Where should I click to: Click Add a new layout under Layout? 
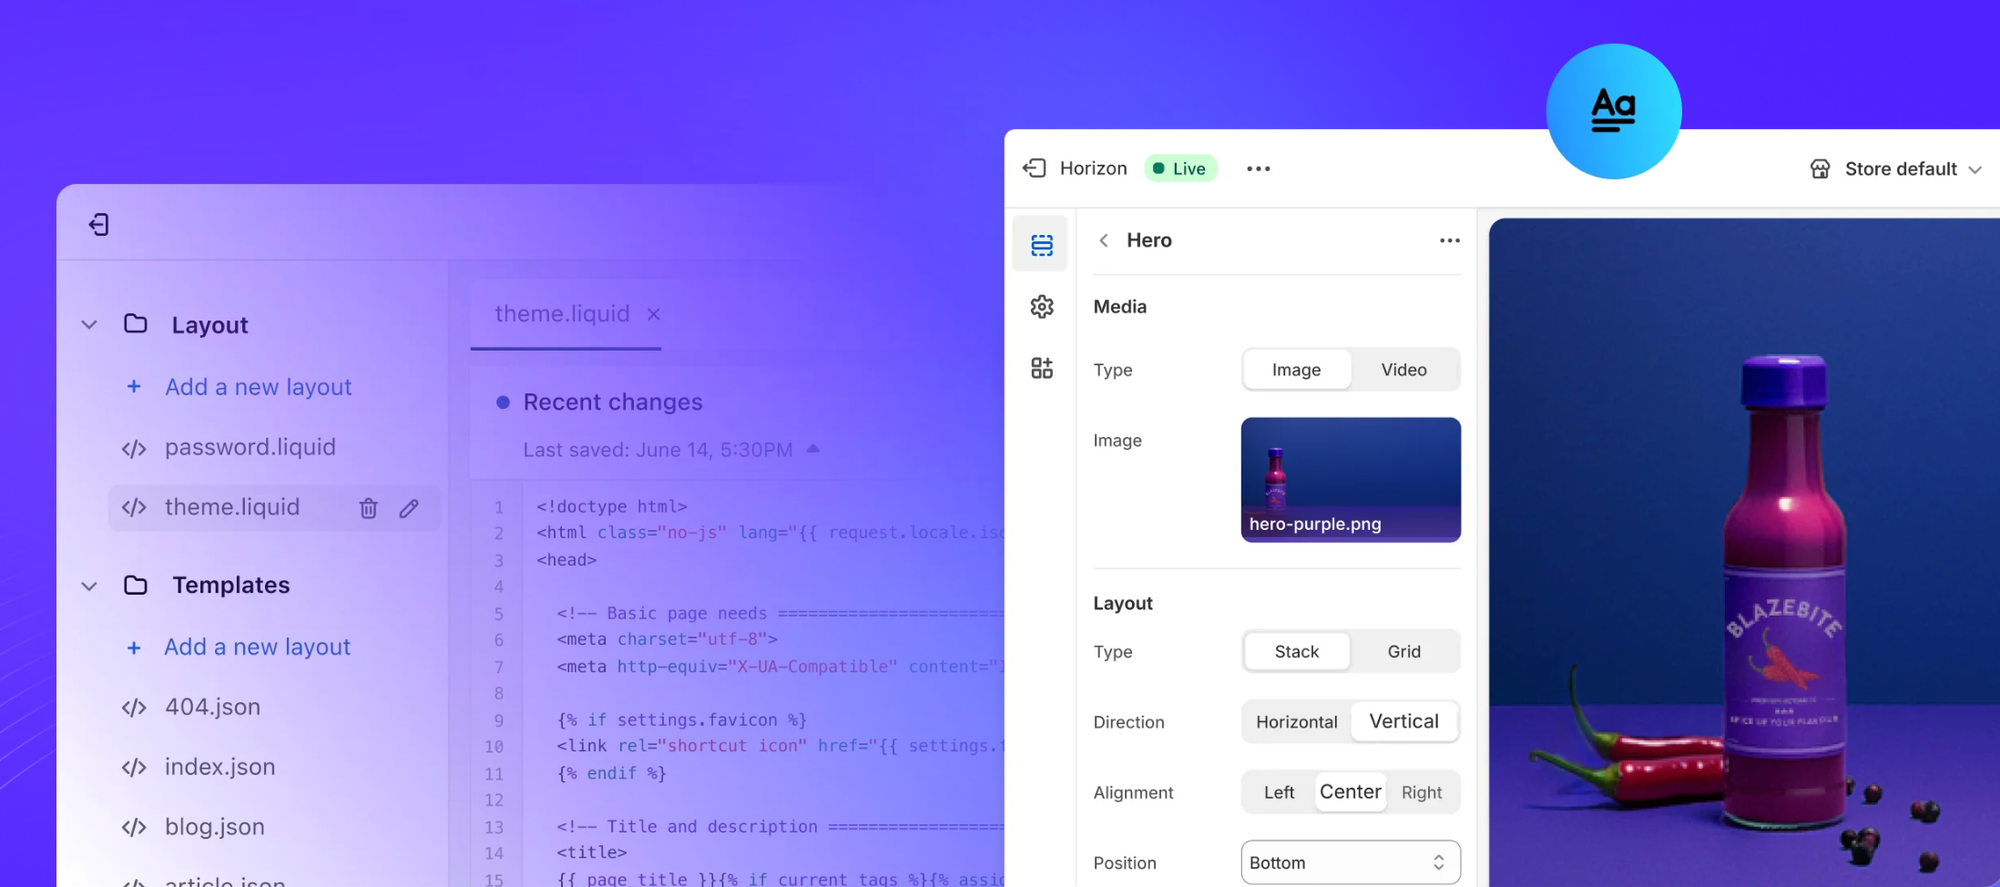(258, 387)
